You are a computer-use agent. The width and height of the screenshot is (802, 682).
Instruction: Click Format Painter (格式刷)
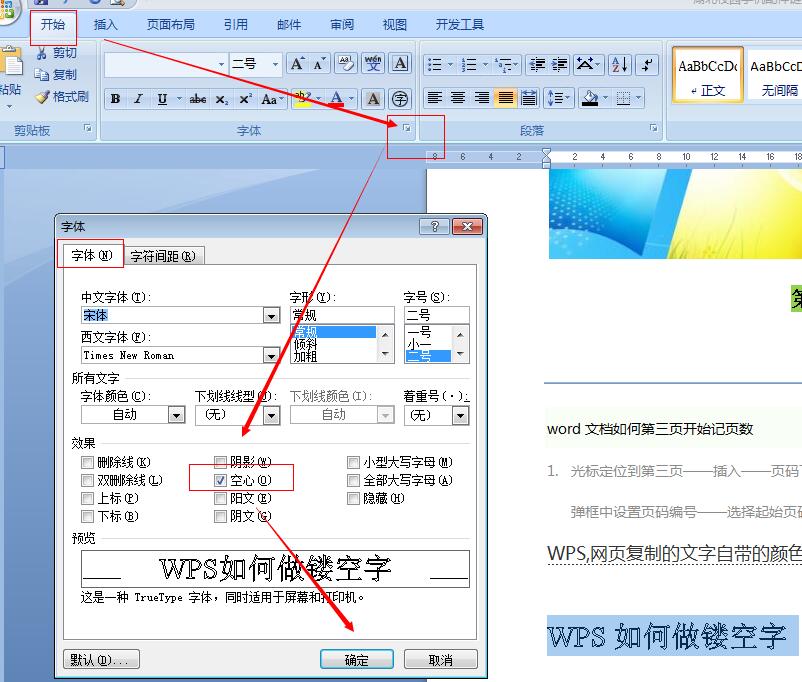[61, 96]
